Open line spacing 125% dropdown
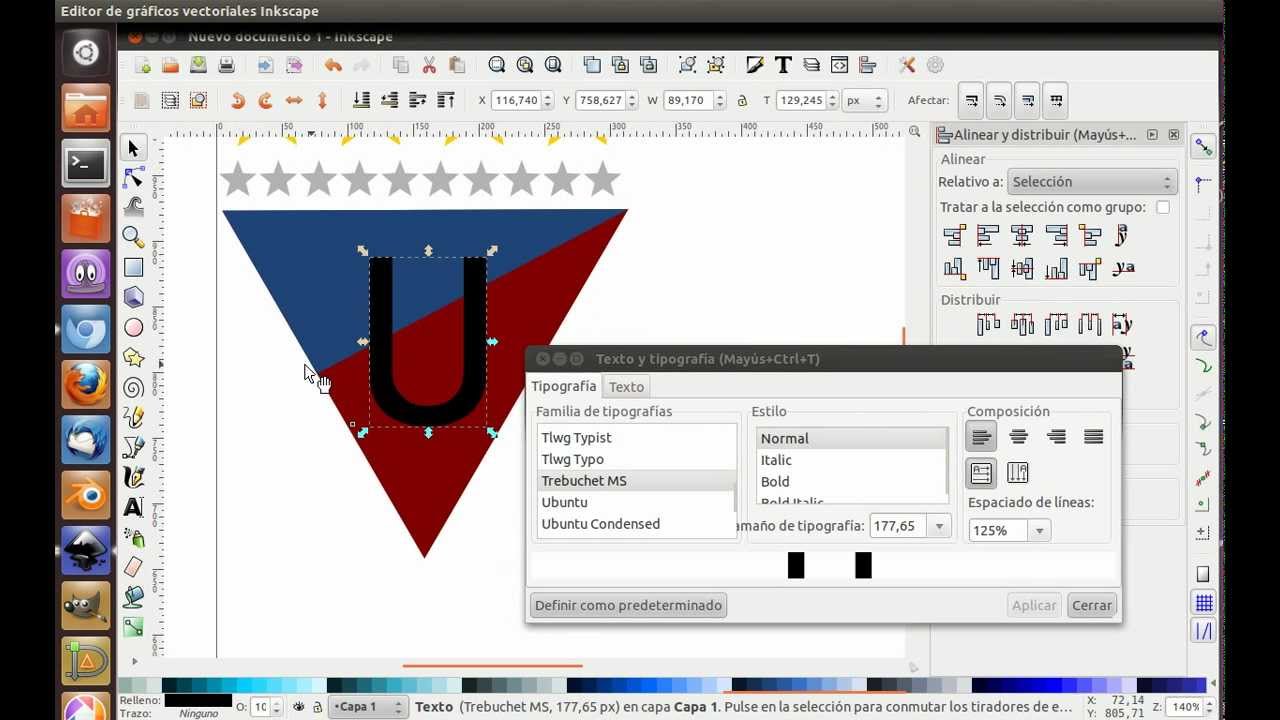This screenshot has height=720, width=1280. click(1040, 531)
